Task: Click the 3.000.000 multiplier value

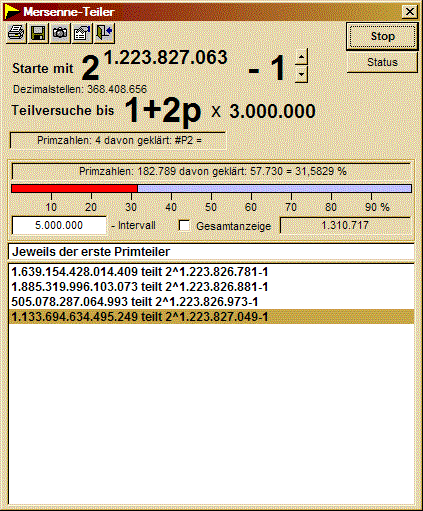Action: point(272,111)
